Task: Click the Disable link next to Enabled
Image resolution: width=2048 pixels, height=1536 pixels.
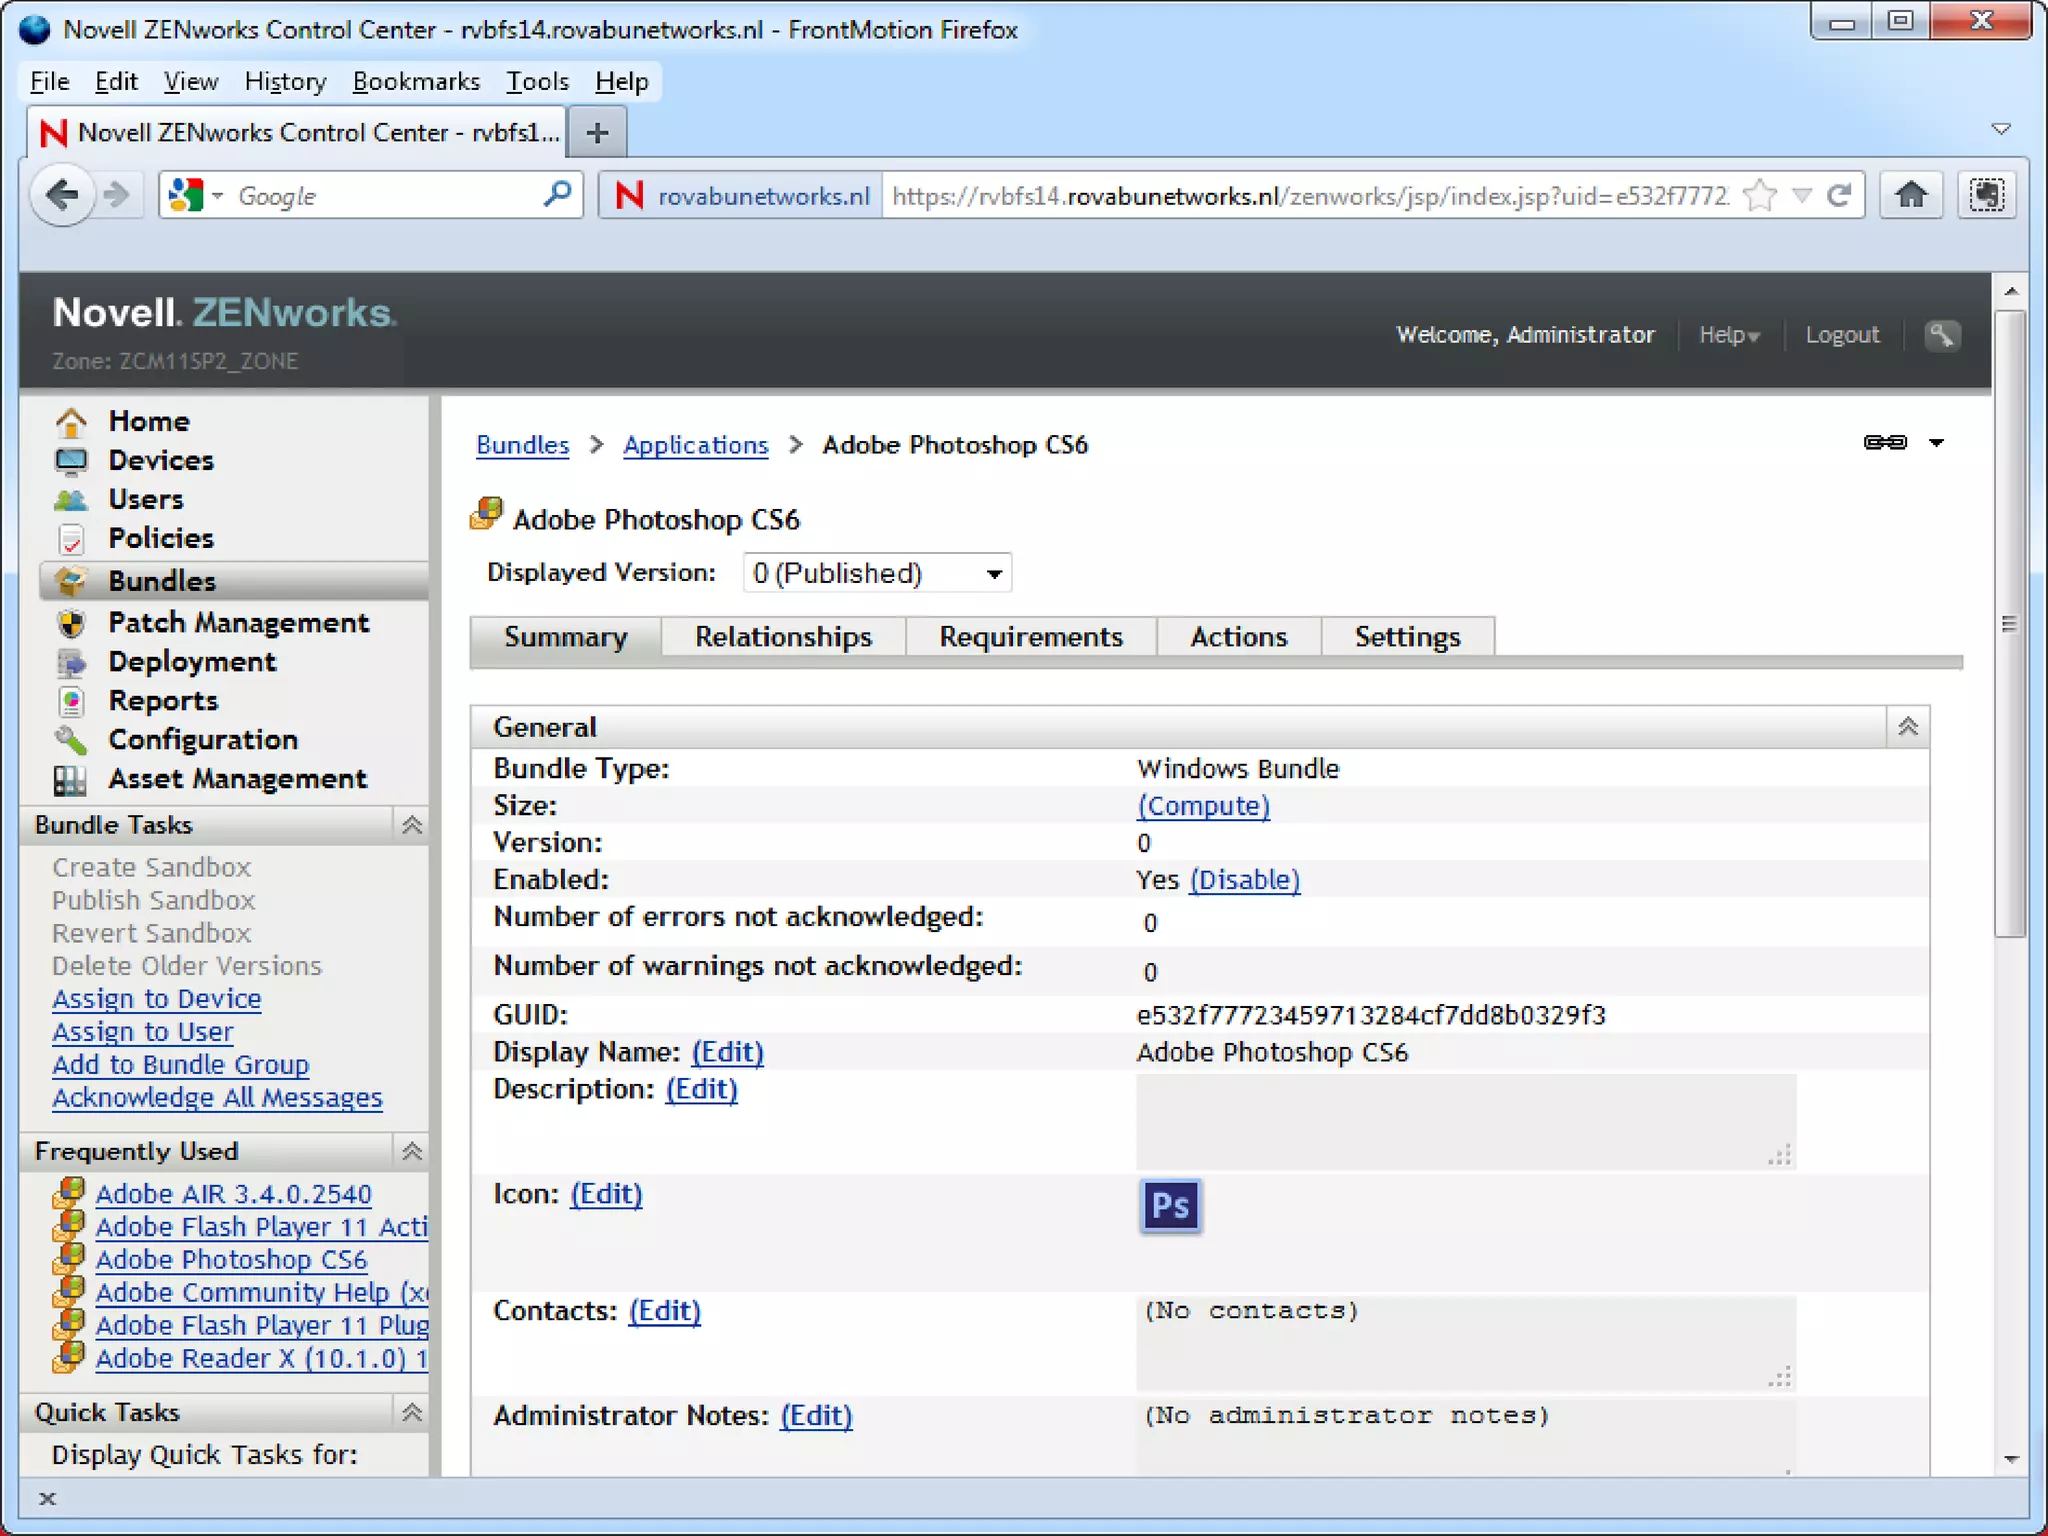Action: (1244, 880)
